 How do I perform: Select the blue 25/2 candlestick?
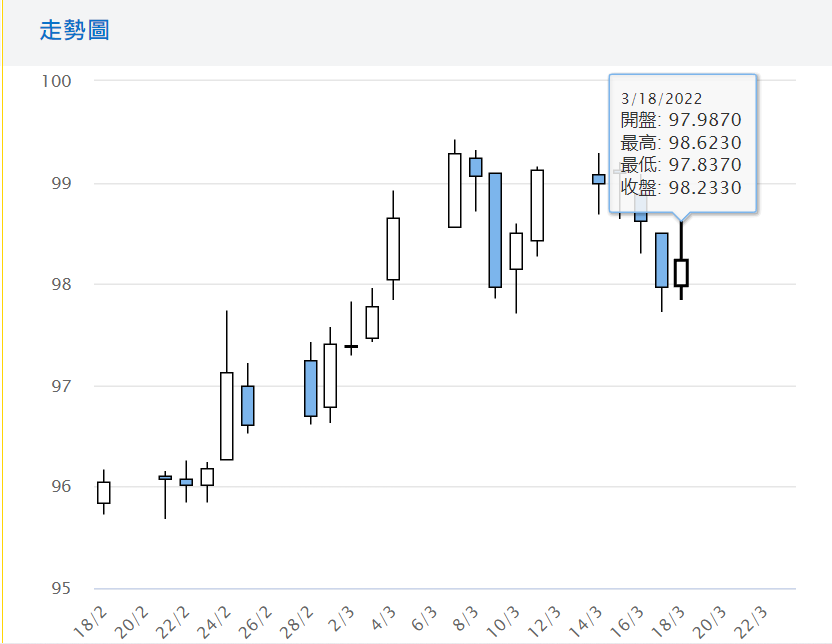point(248,405)
